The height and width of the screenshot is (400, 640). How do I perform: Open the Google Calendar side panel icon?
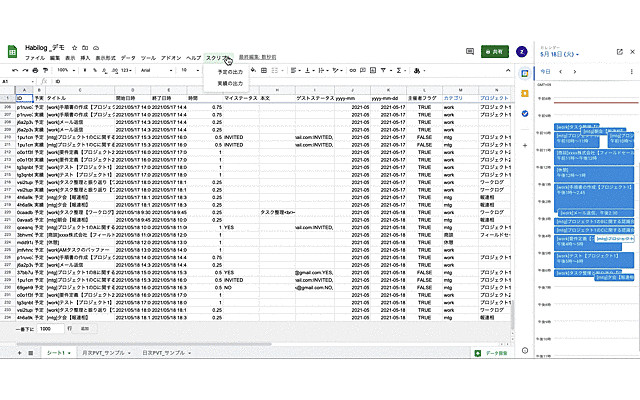point(525,73)
